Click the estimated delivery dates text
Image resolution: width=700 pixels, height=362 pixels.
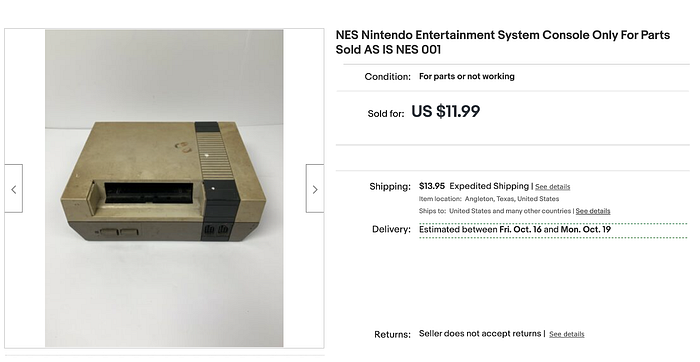[515, 229]
